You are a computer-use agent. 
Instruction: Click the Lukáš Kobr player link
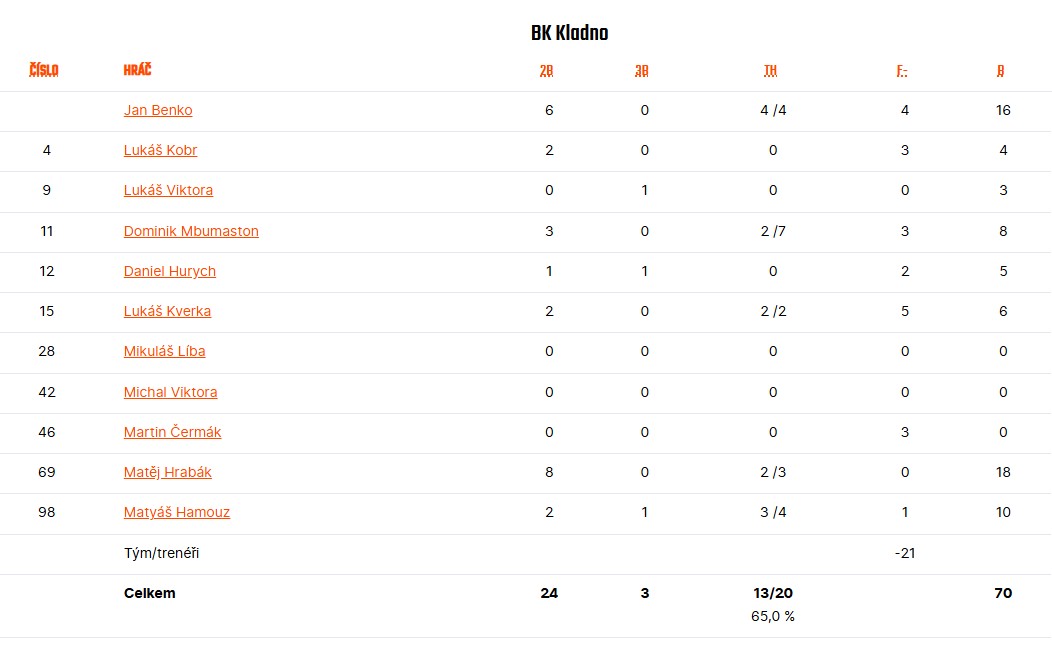[x=160, y=150]
